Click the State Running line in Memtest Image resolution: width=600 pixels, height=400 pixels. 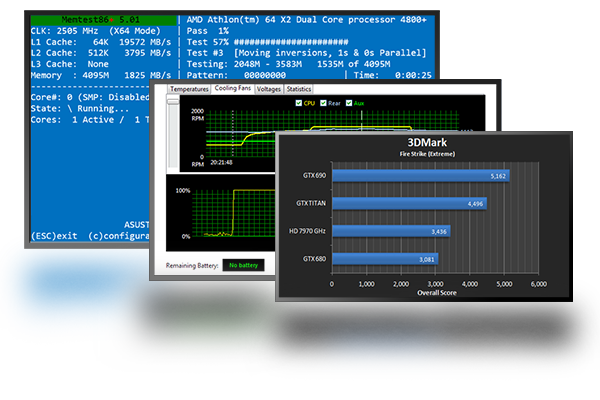(x=80, y=109)
